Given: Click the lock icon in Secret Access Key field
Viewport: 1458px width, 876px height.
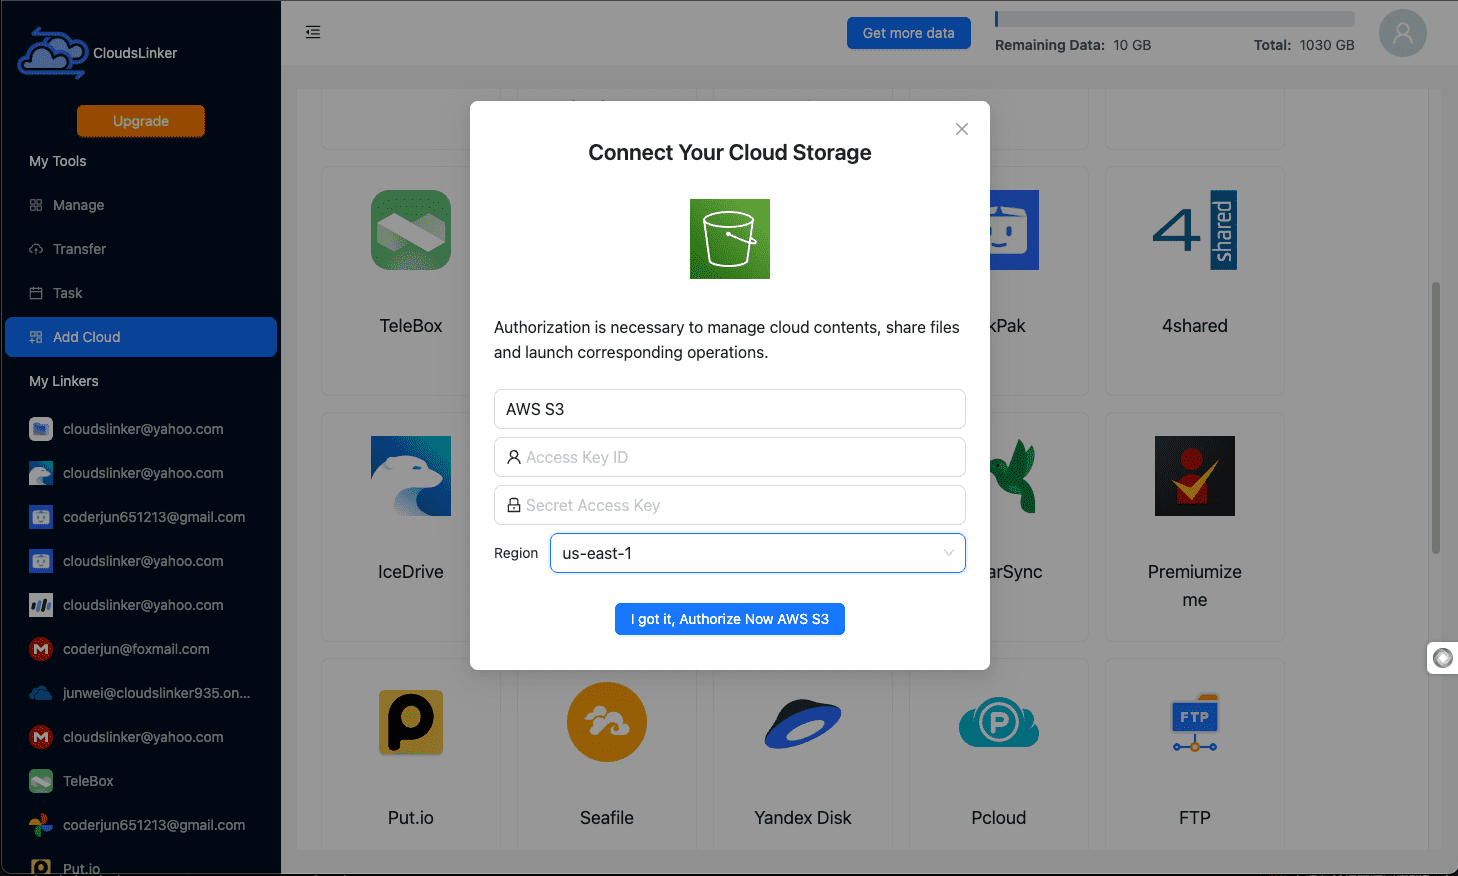Looking at the screenshot, I should coord(514,505).
